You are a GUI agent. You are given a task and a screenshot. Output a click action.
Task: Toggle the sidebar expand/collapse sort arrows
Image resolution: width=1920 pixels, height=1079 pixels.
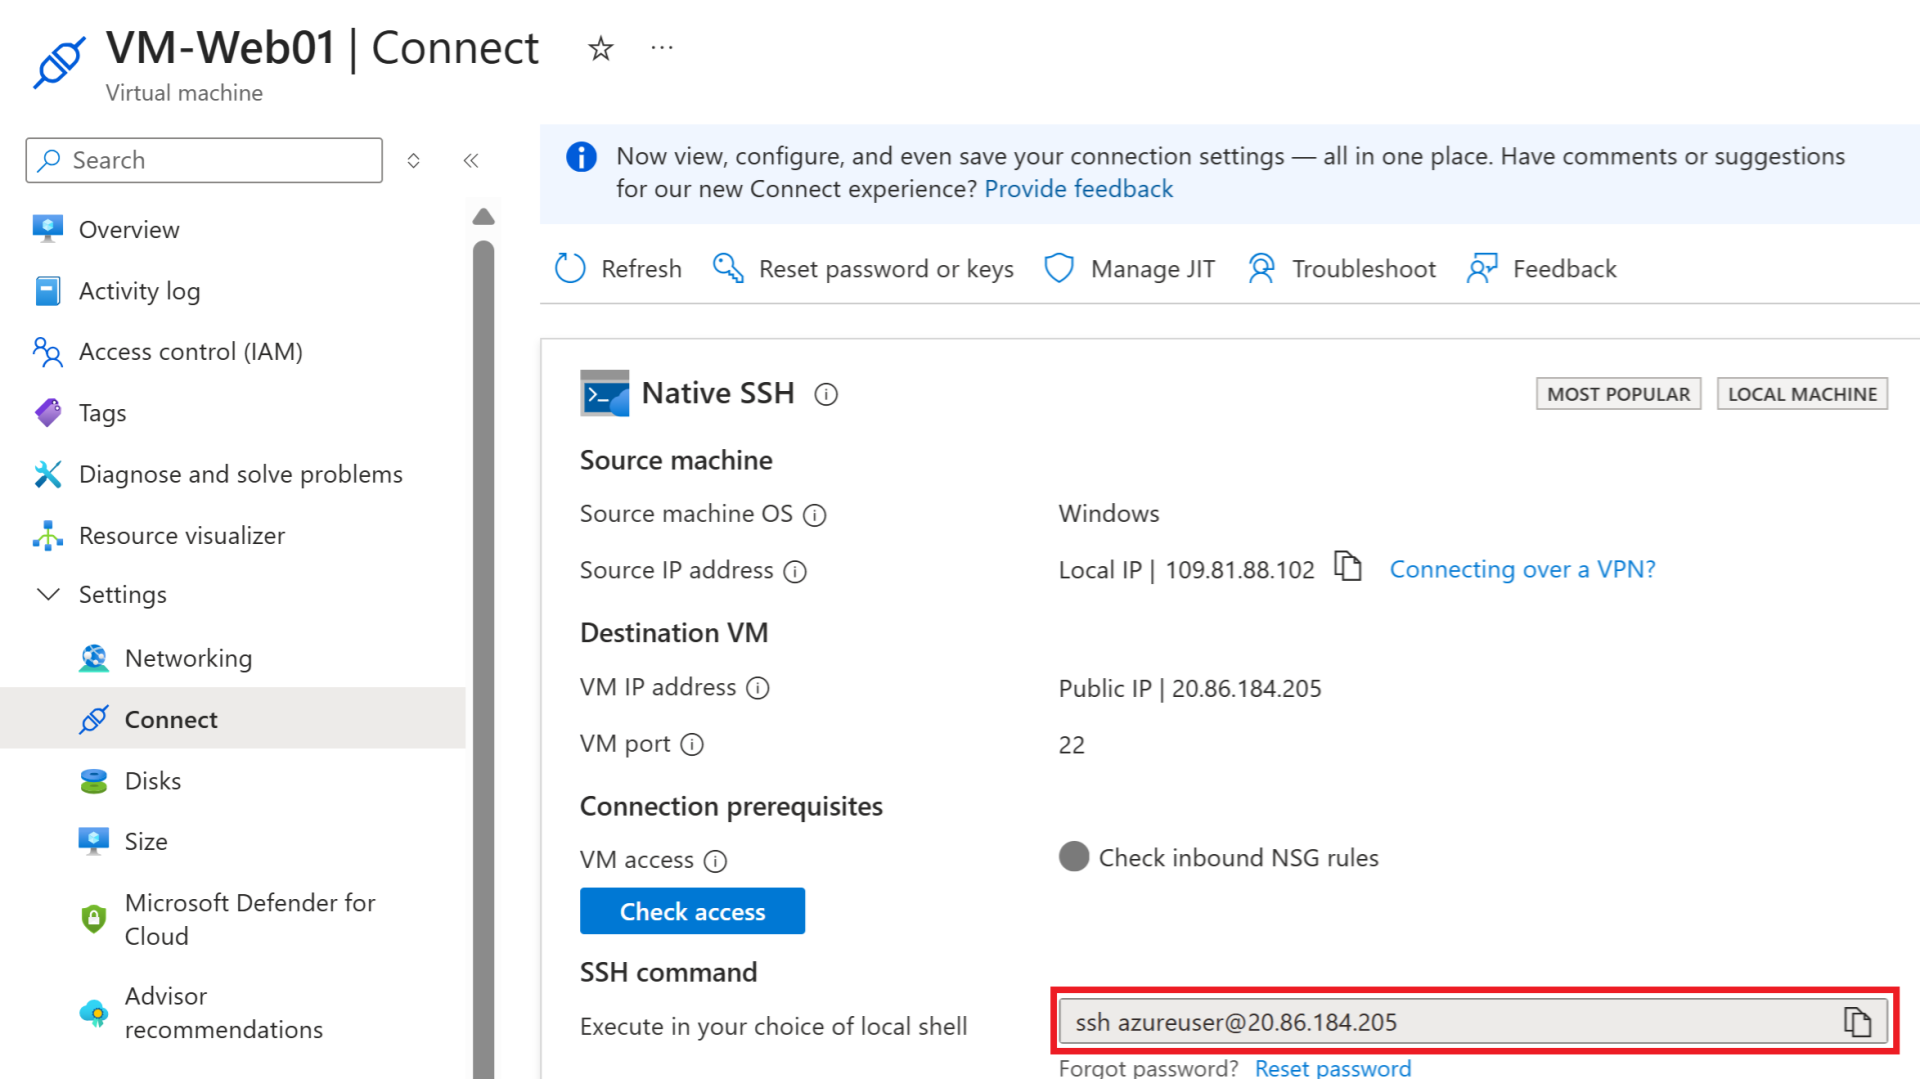pos(413,160)
